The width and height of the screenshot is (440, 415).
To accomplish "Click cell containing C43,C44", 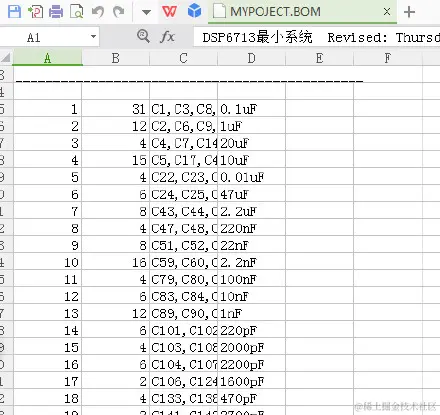I will [183, 211].
